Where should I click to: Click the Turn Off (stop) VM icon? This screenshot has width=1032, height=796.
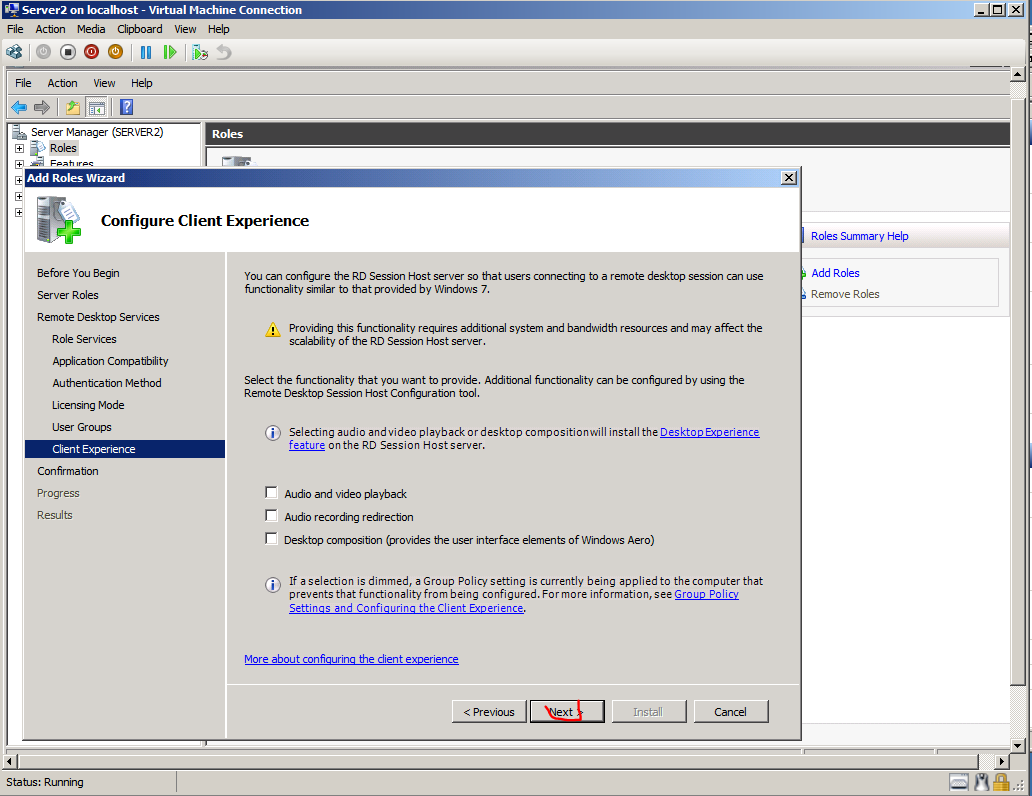pyautogui.click(x=68, y=52)
